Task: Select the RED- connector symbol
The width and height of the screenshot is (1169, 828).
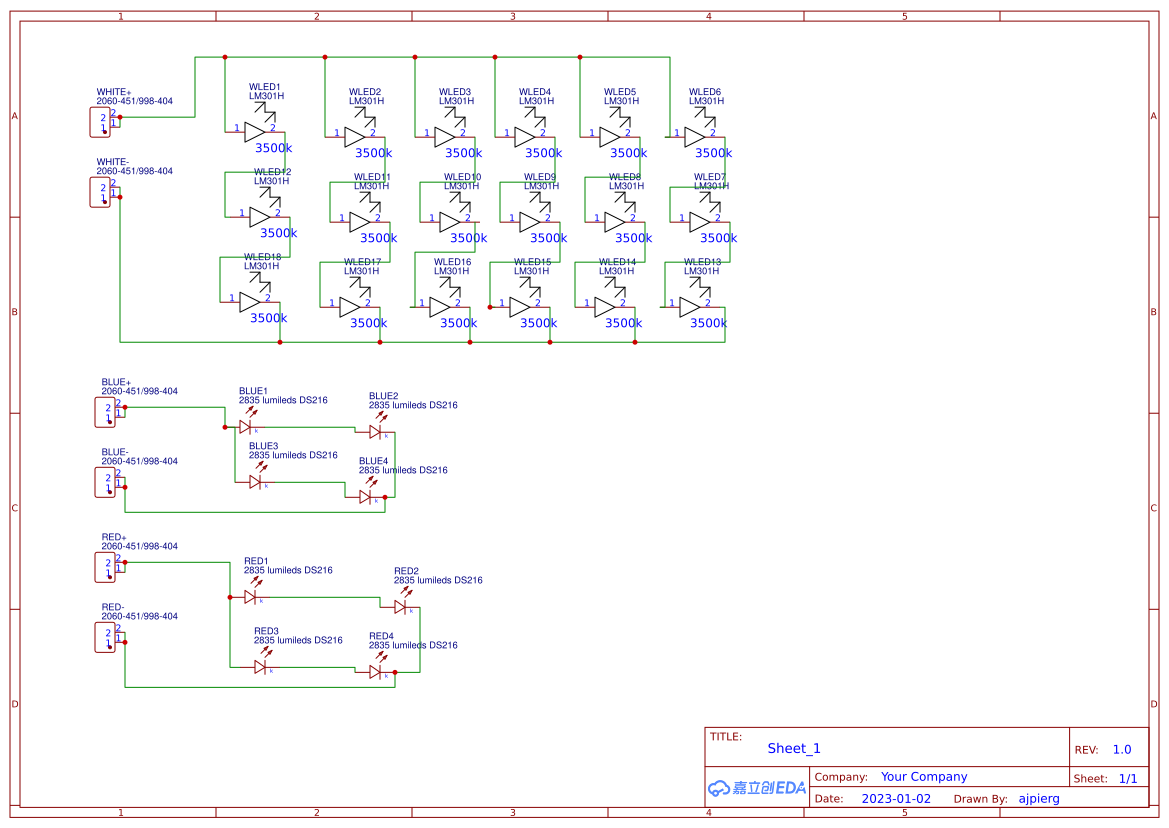Action: (x=106, y=637)
